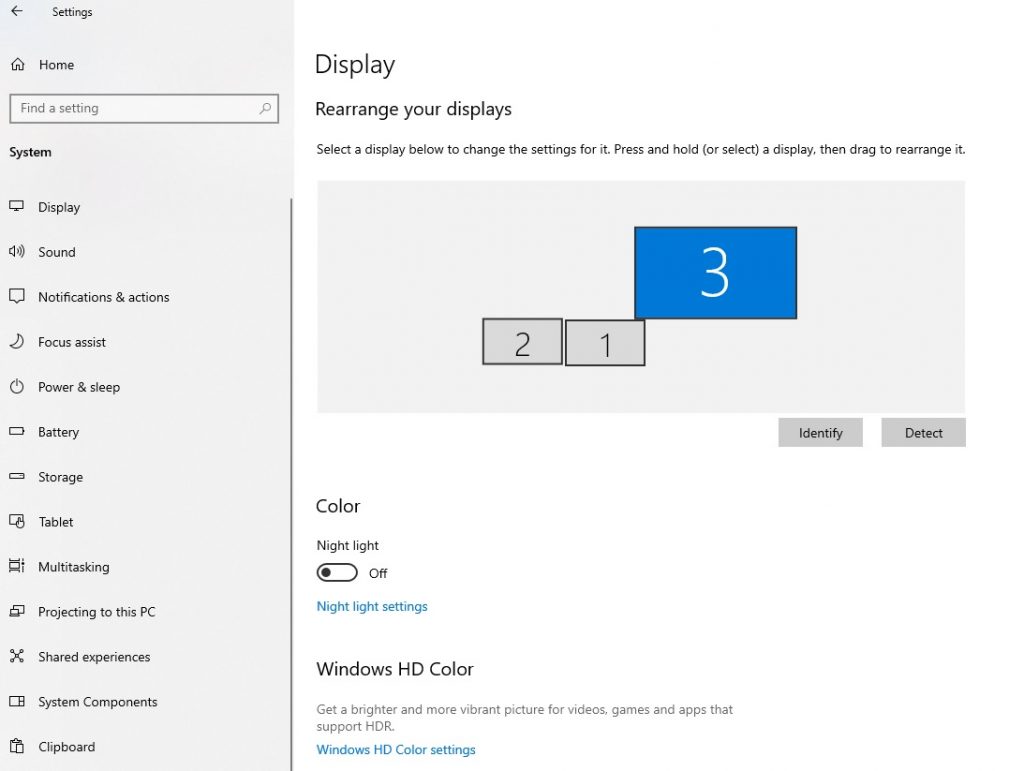Viewport: 1024px width, 771px height.
Task: Open Windows HD Color settings
Action: 395,749
